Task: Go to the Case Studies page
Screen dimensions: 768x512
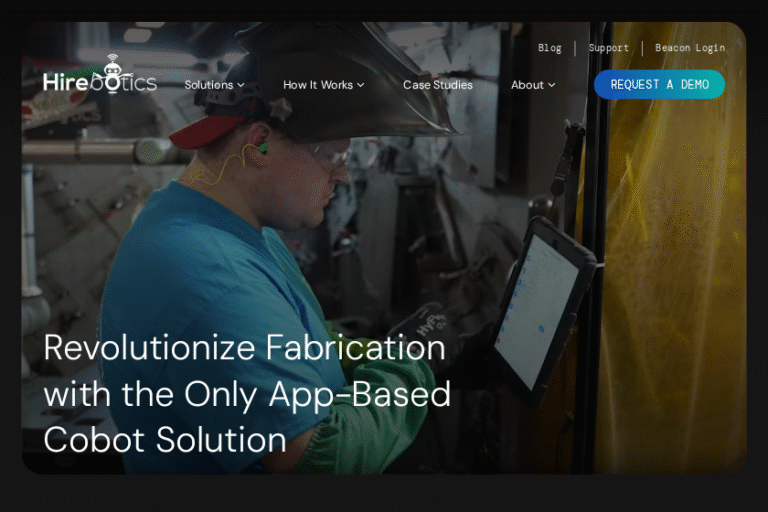Action: pos(437,85)
